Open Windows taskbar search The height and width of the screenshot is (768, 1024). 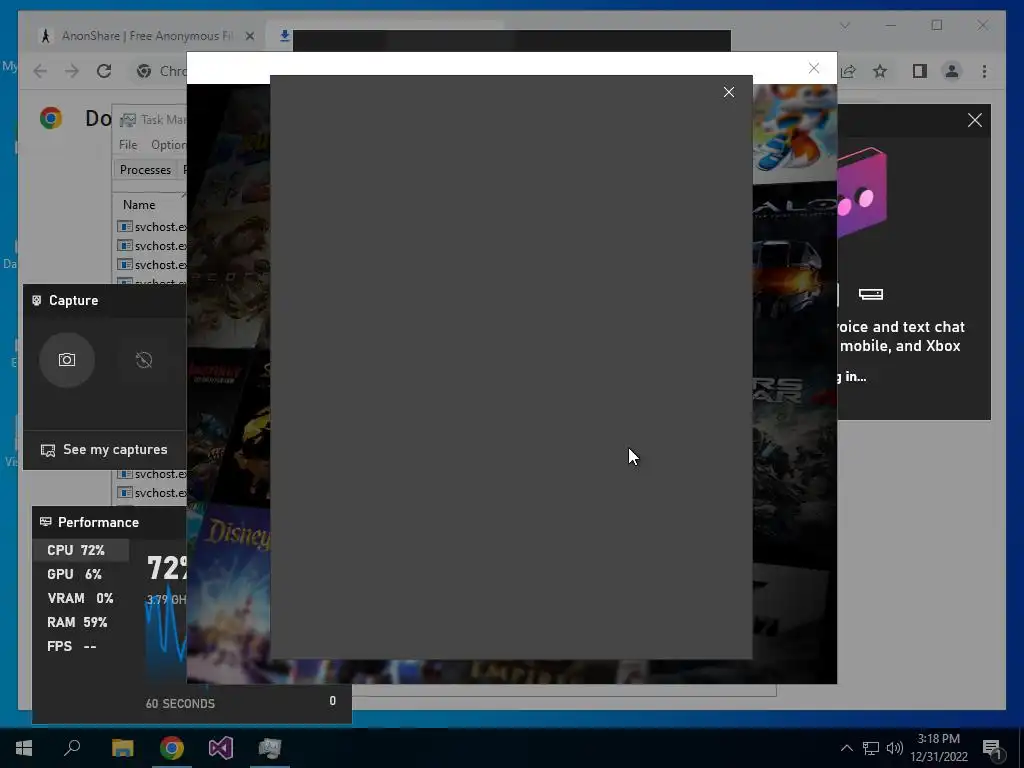pos(72,748)
